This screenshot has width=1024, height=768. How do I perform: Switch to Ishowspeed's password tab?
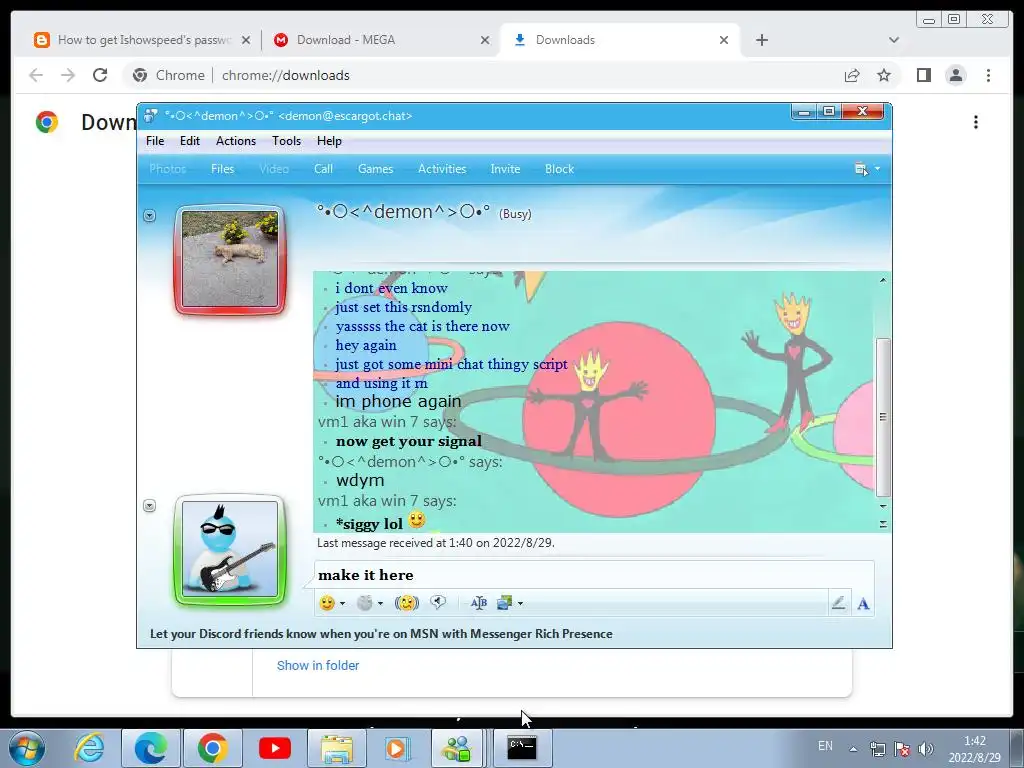tap(142, 40)
